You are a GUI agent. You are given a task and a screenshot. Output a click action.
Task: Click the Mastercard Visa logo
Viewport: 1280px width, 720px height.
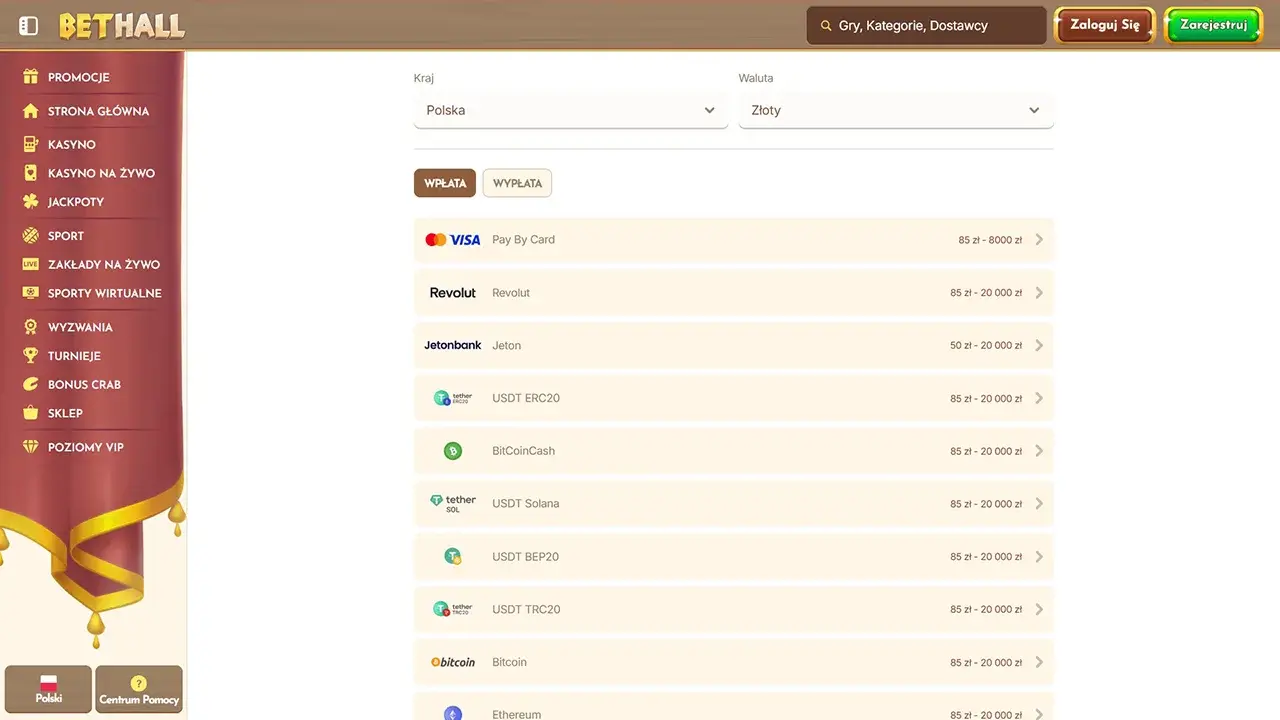(x=453, y=240)
